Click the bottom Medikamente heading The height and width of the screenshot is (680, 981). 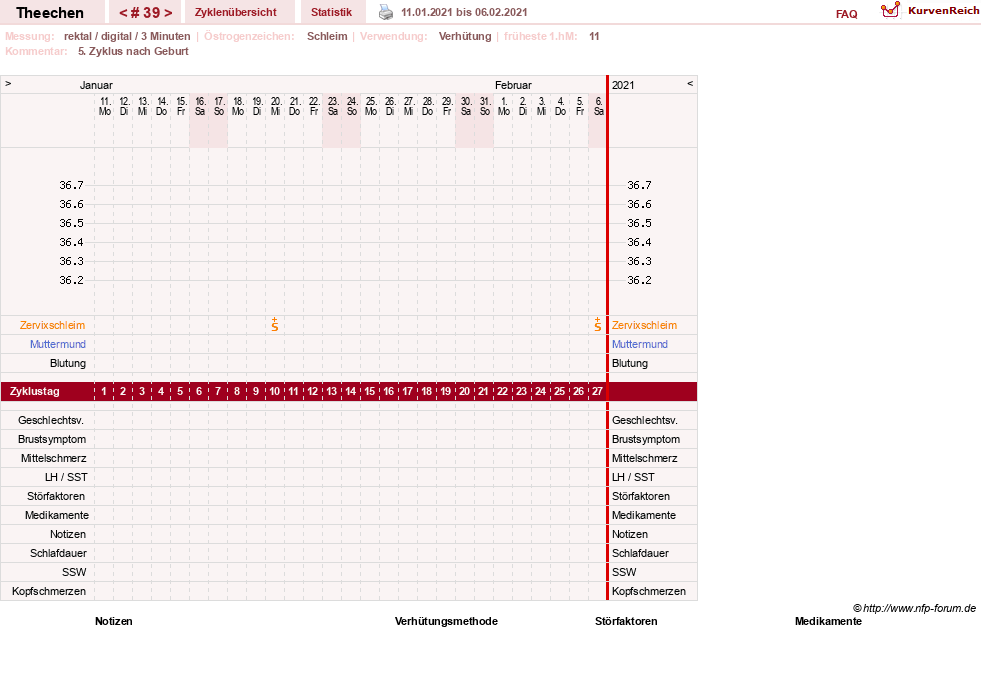[828, 621]
